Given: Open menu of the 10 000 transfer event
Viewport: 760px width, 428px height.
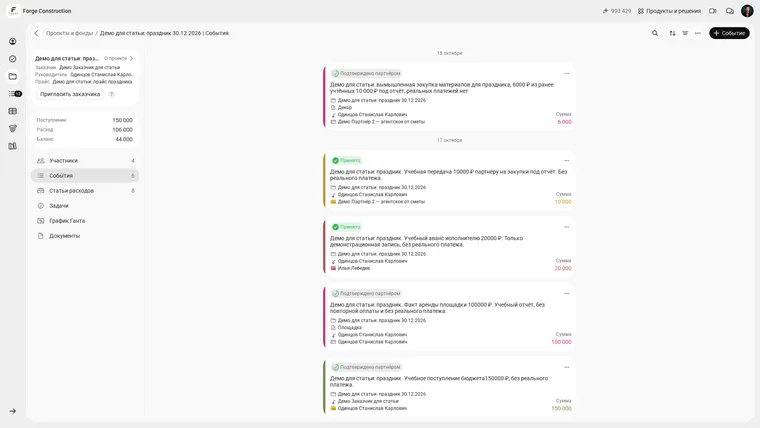Looking at the screenshot, I should (x=566, y=161).
